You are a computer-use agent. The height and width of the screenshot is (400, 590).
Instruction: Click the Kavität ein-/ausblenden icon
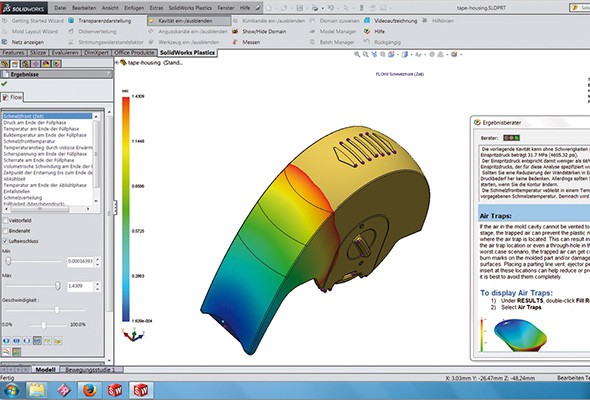(x=152, y=21)
